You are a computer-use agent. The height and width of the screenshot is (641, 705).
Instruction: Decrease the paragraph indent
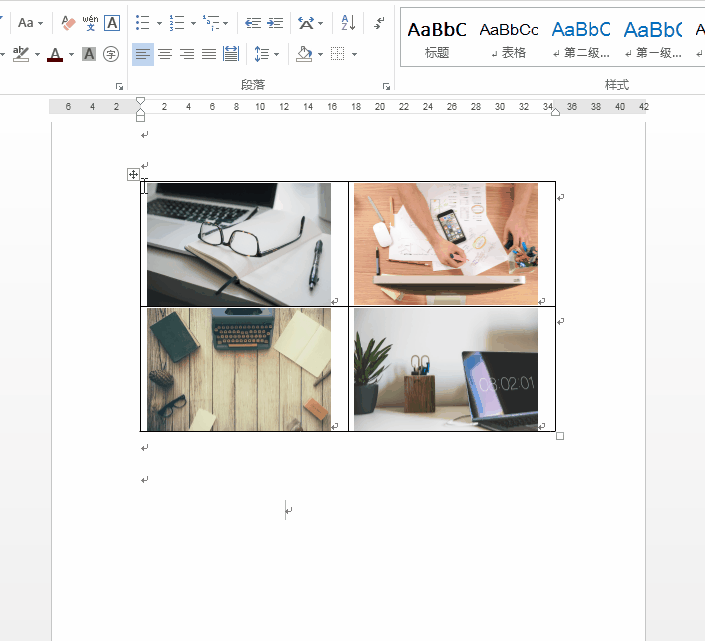[253, 22]
